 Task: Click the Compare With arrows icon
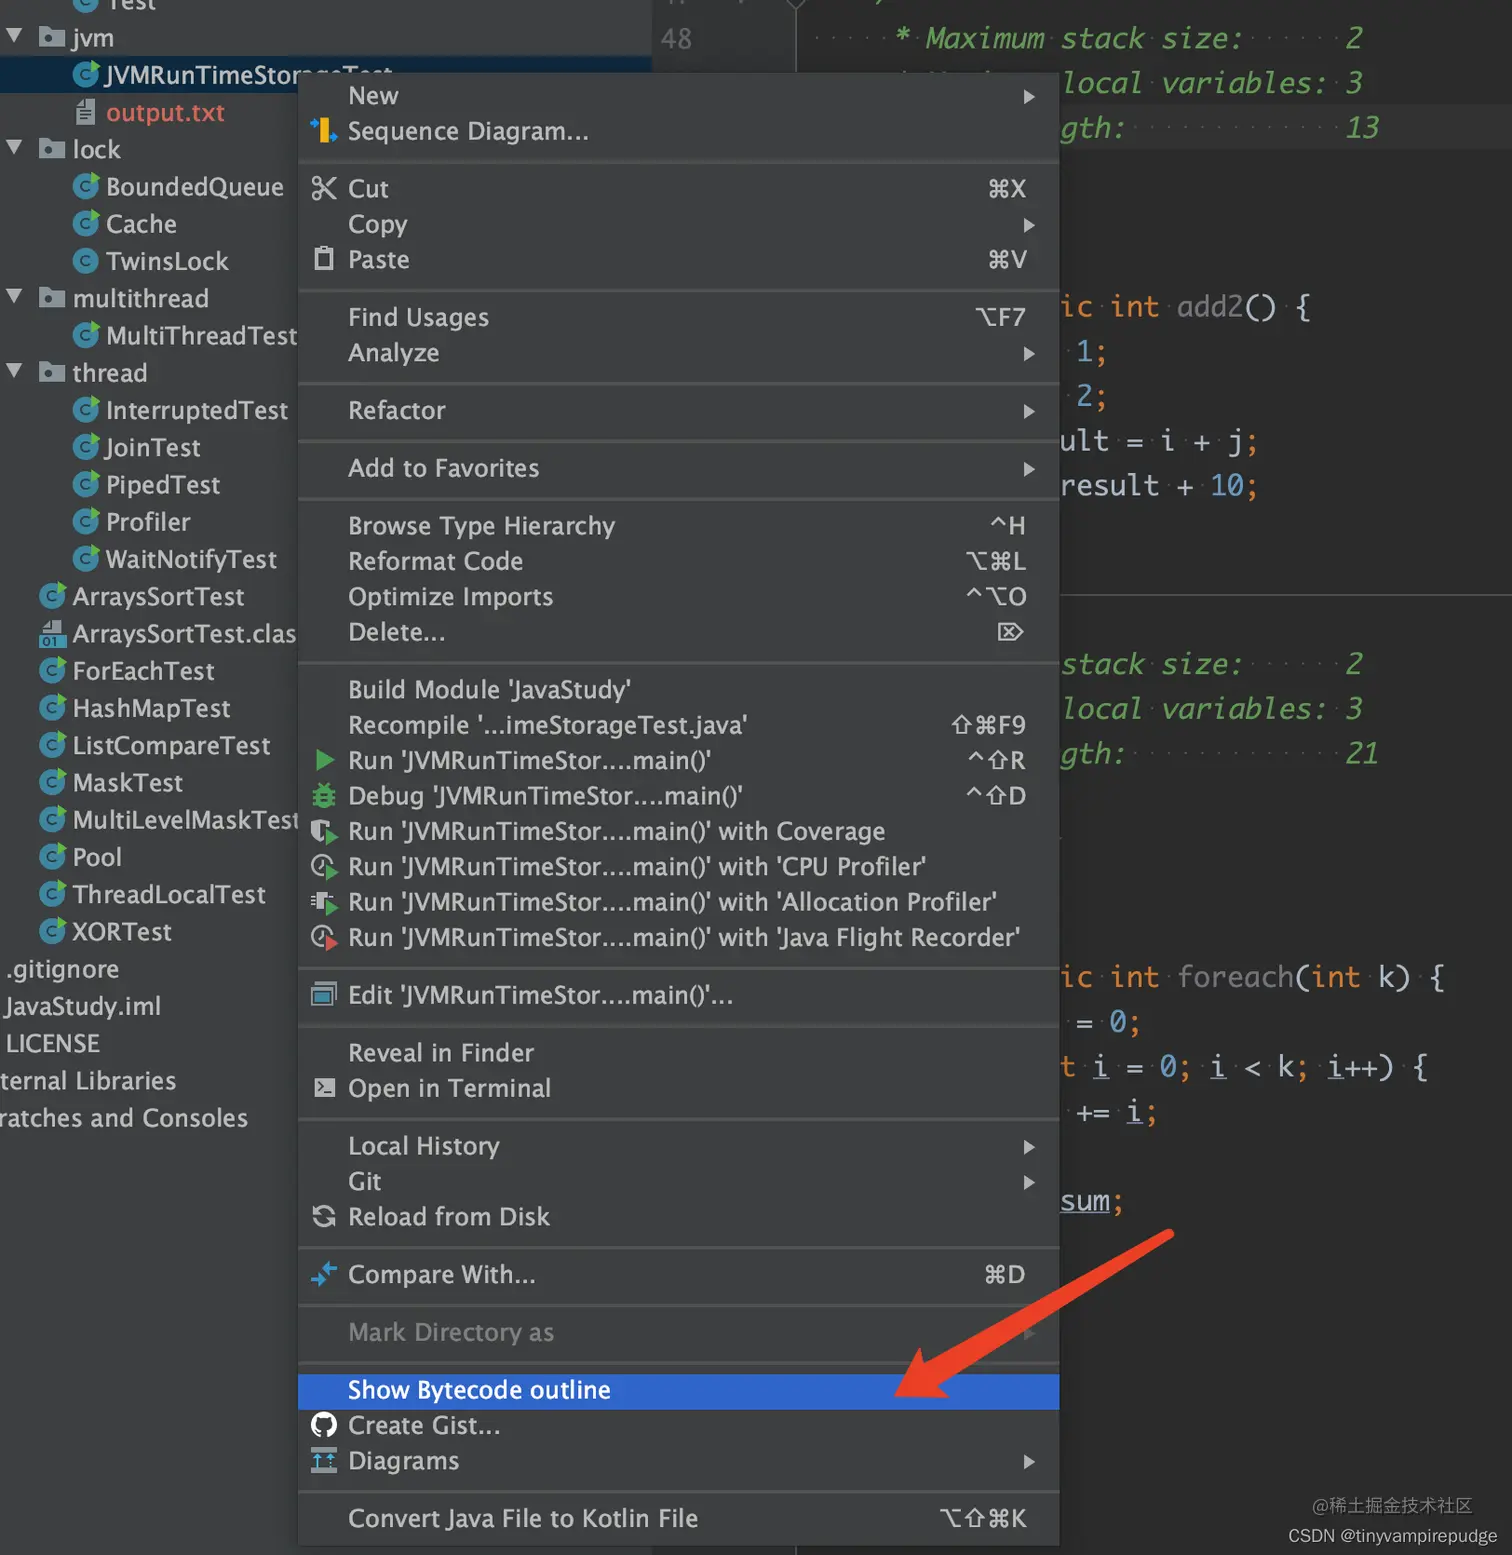point(324,1274)
